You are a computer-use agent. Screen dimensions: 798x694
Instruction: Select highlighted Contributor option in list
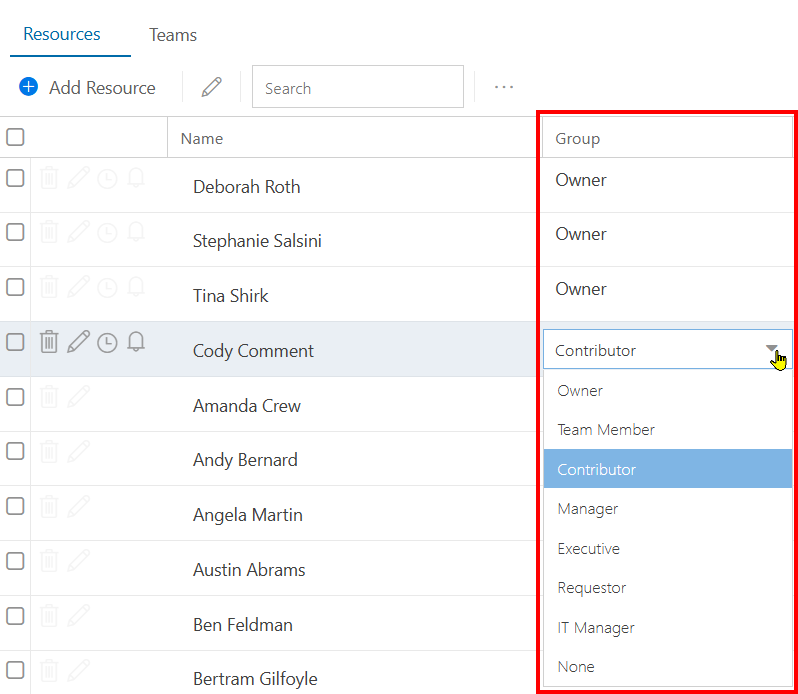668,469
